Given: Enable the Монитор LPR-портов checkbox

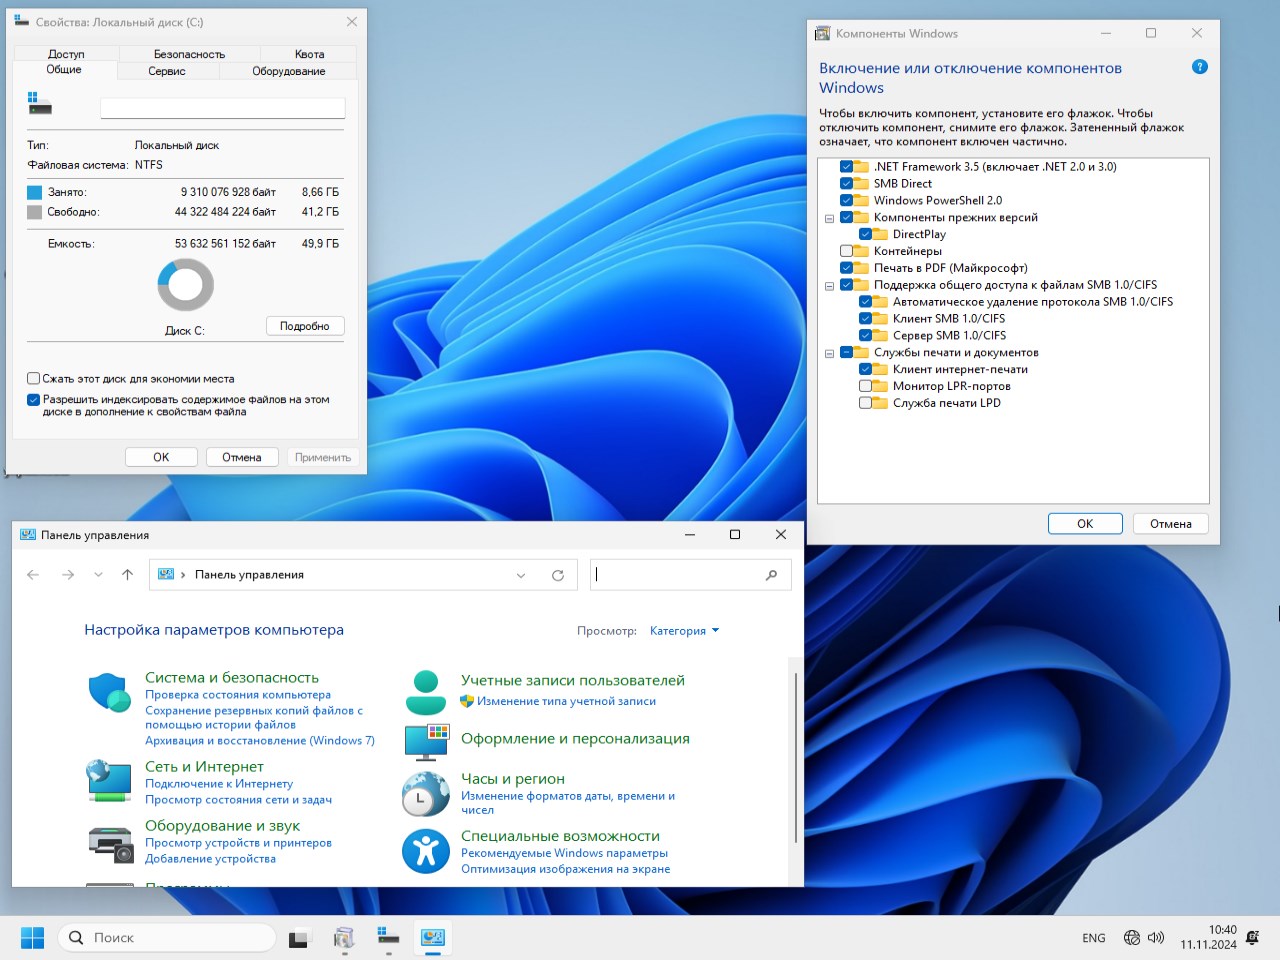Looking at the screenshot, I should [866, 386].
